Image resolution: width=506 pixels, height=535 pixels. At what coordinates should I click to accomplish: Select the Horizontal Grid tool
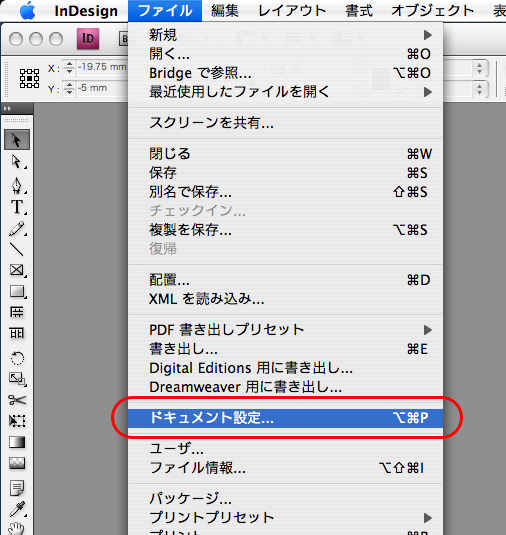point(17,312)
